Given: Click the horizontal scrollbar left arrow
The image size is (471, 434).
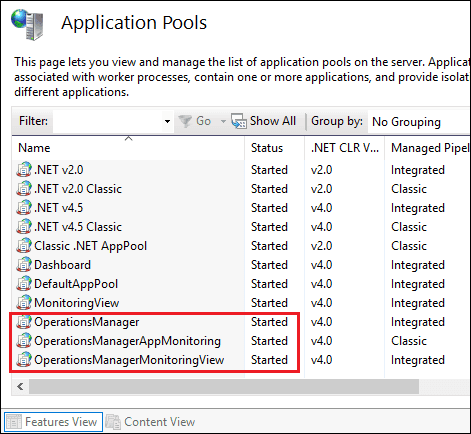Looking at the screenshot, I should pyautogui.click(x=21, y=387).
